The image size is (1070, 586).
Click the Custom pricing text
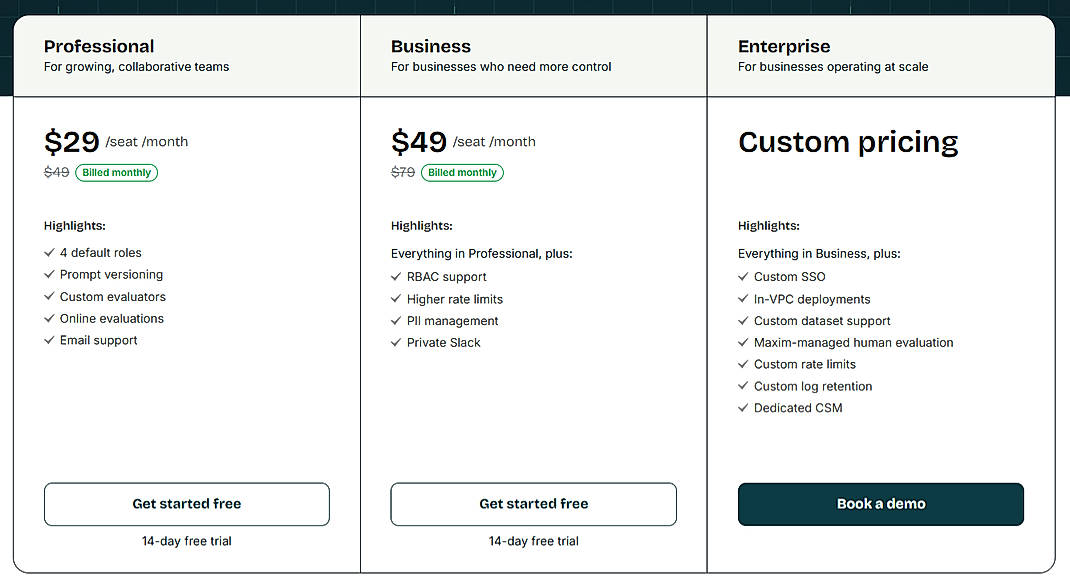pyautogui.click(x=848, y=143)
